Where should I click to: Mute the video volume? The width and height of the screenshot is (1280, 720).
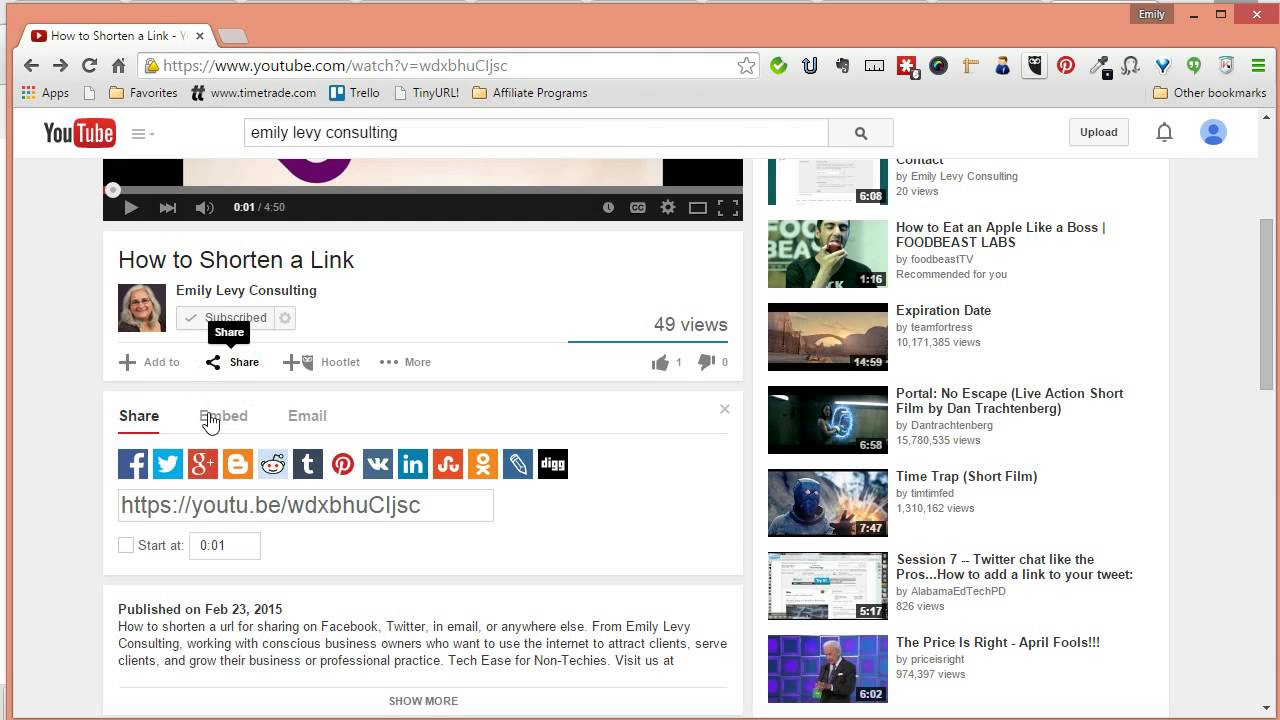(204, 207)
